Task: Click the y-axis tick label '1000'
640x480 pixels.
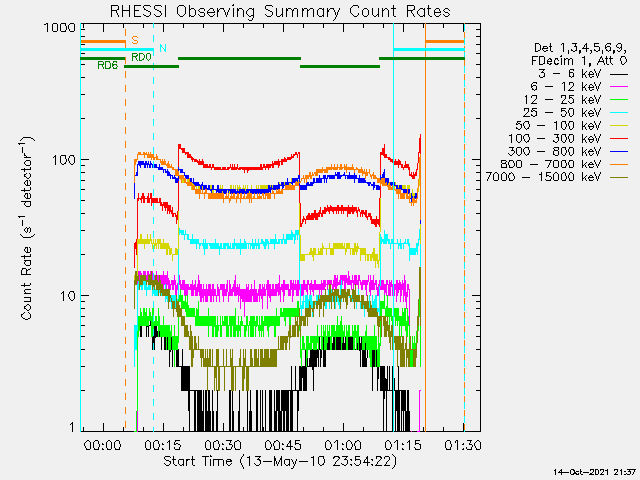Action: coord(60,28)
